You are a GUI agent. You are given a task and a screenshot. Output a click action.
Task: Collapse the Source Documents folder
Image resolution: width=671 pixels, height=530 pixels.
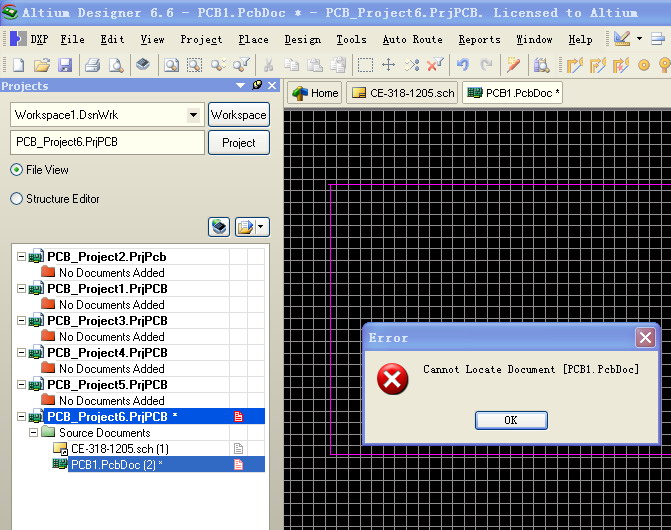[x=33, y=432]
